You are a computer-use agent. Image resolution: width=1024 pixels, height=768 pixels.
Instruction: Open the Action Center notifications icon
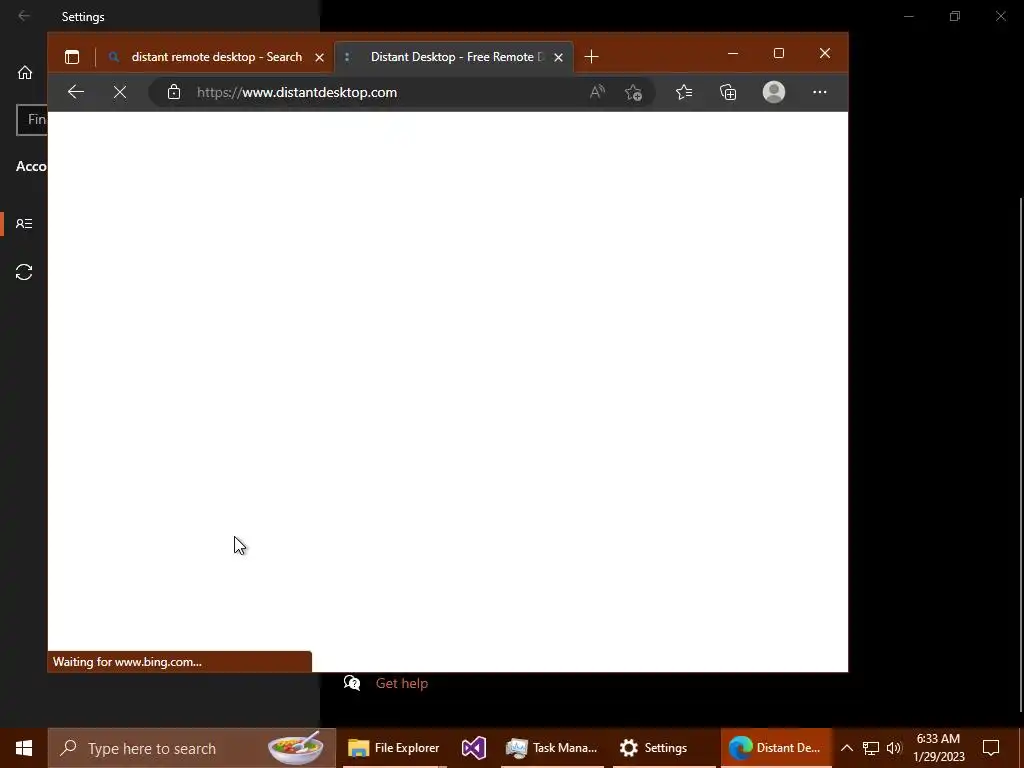coord(991,748)
